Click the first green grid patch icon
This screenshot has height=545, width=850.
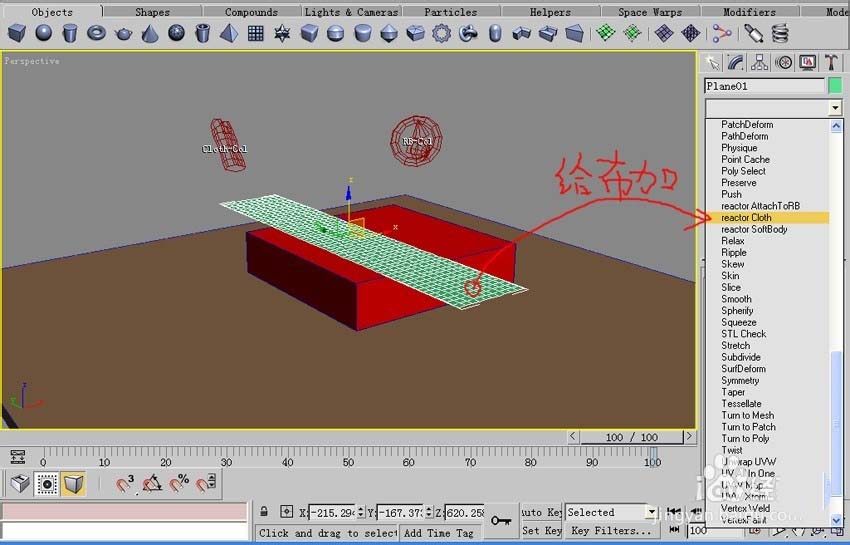pos(606,34)
